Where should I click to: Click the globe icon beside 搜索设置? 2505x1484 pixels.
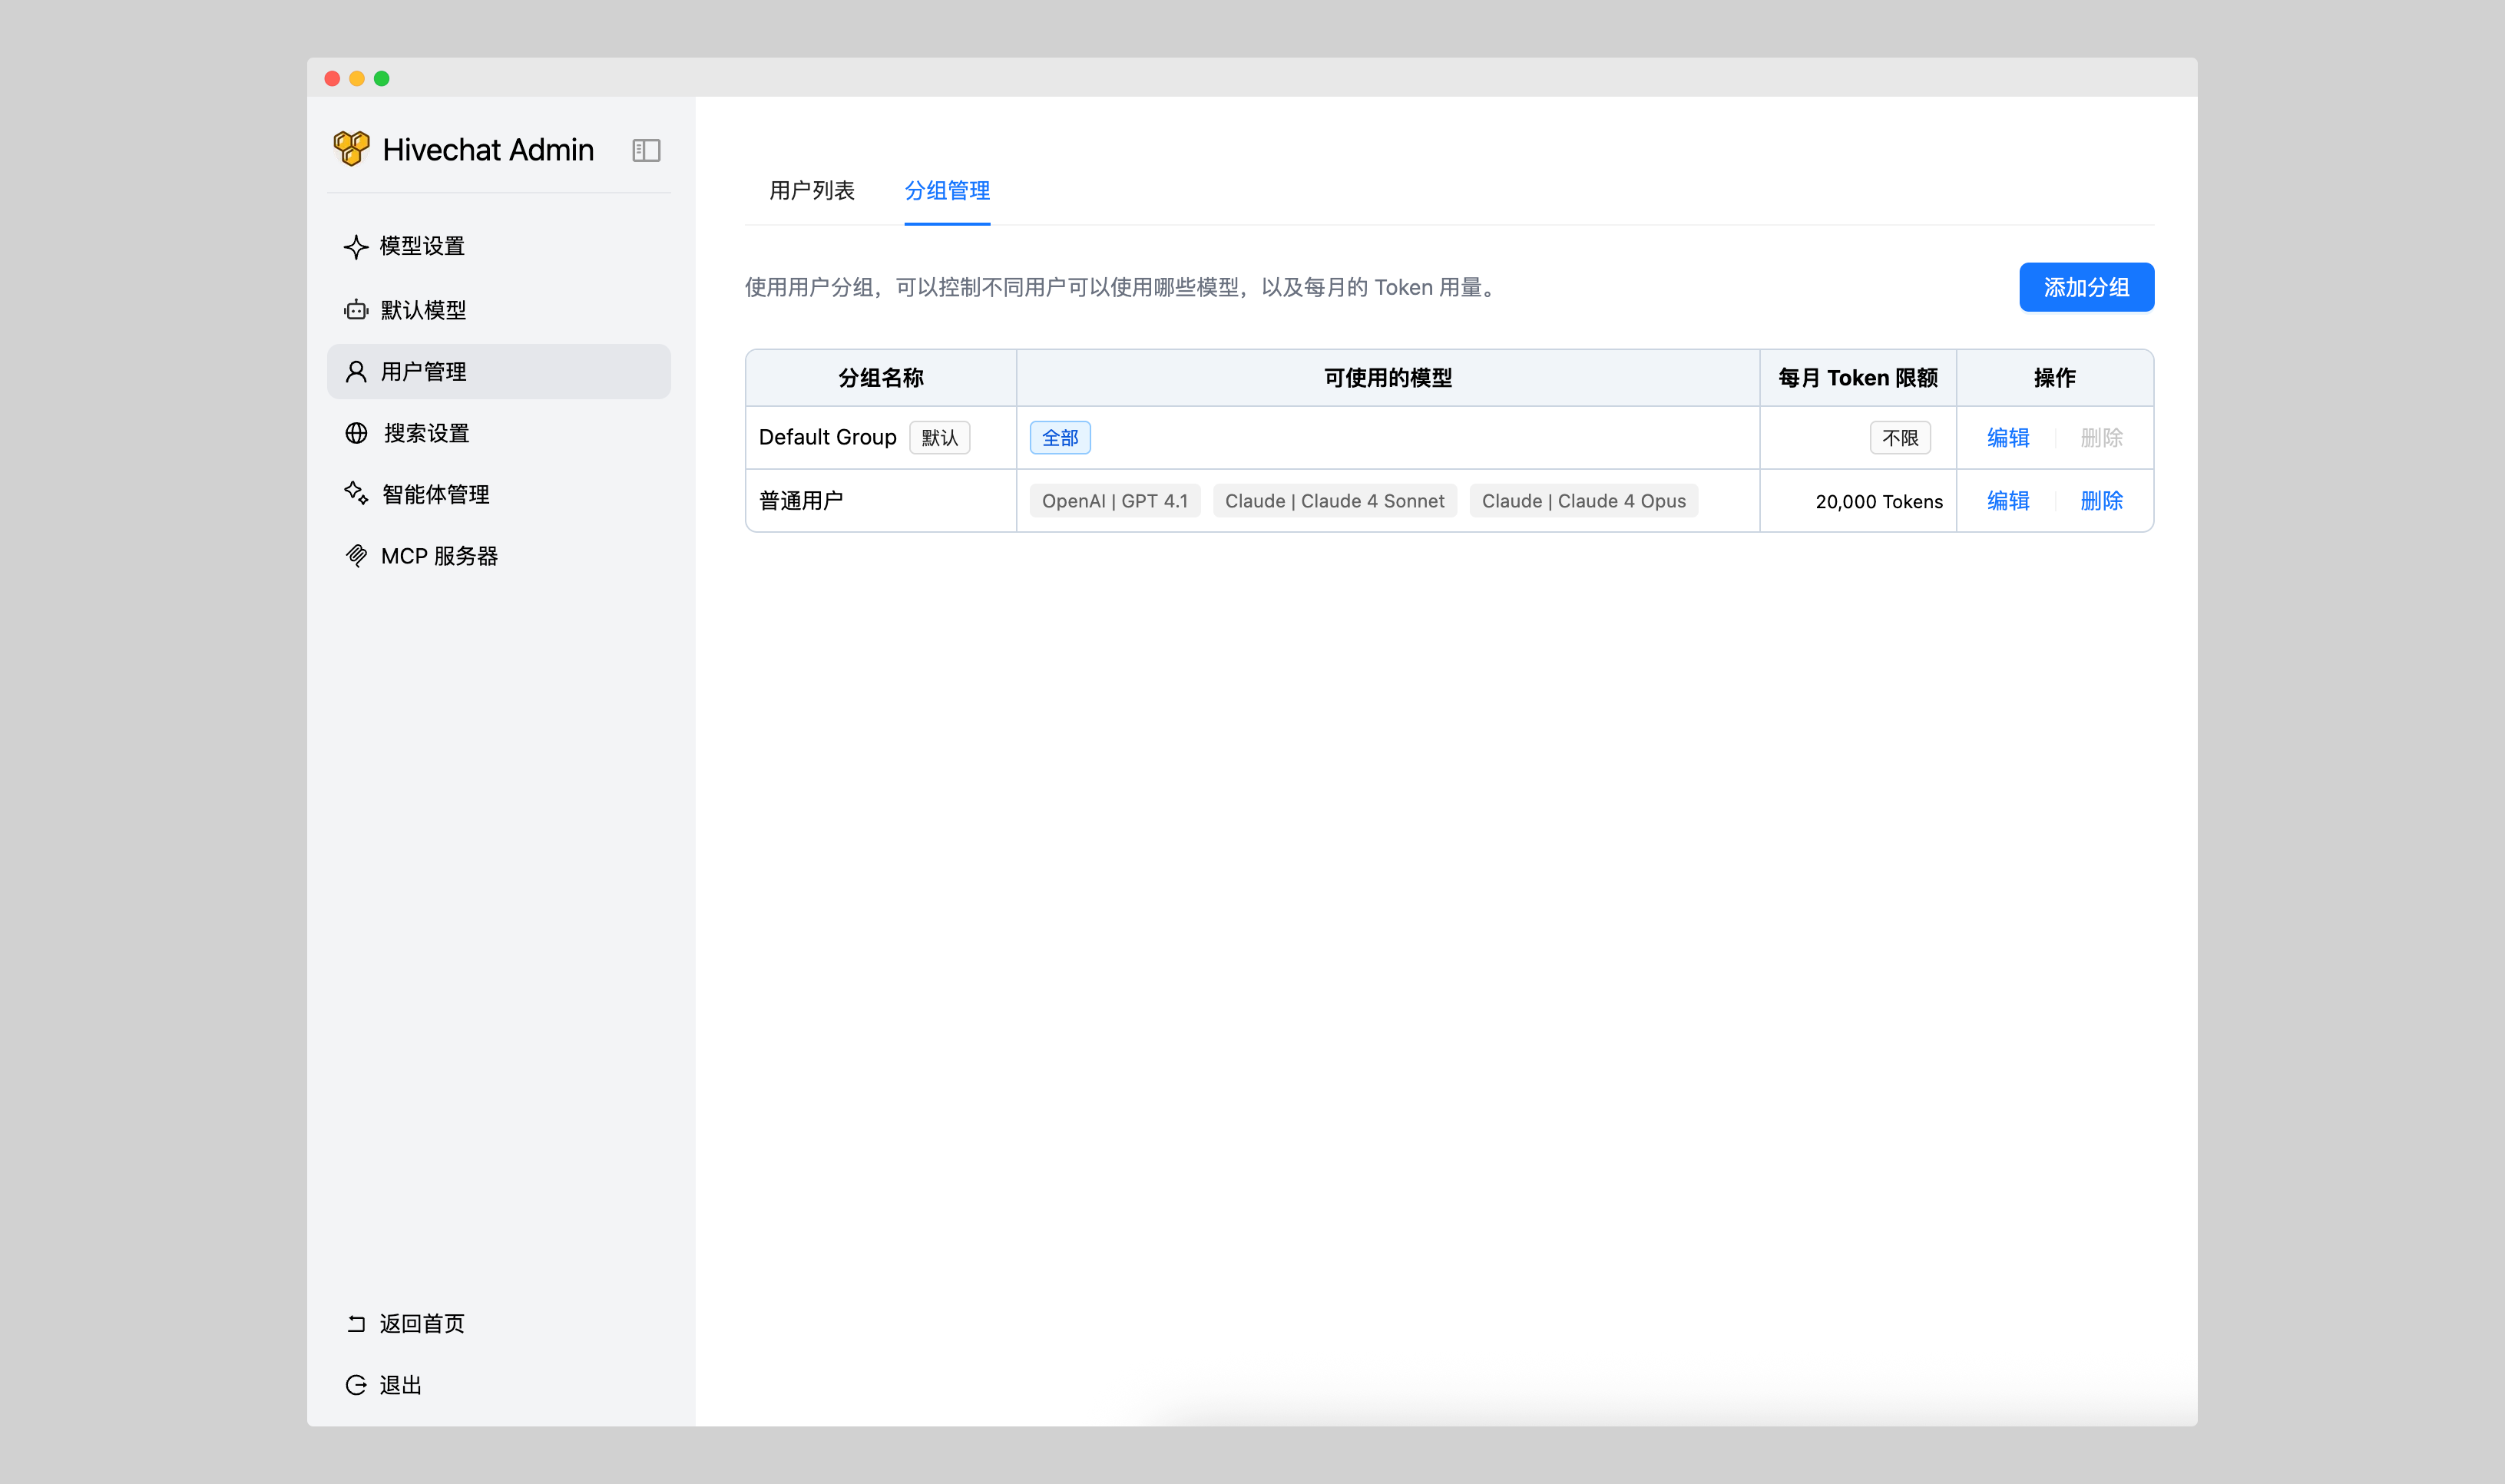point(356,433)
